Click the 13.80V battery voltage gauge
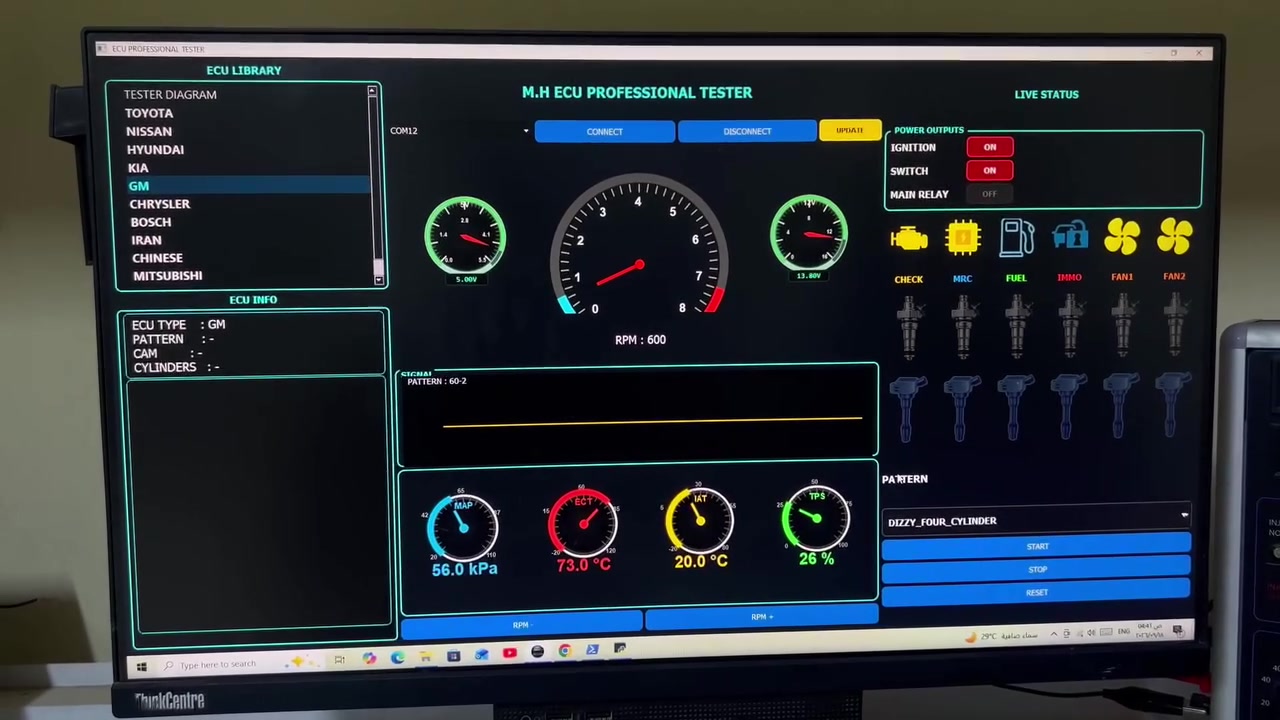 pyautogui.click(x=809, y=233)
